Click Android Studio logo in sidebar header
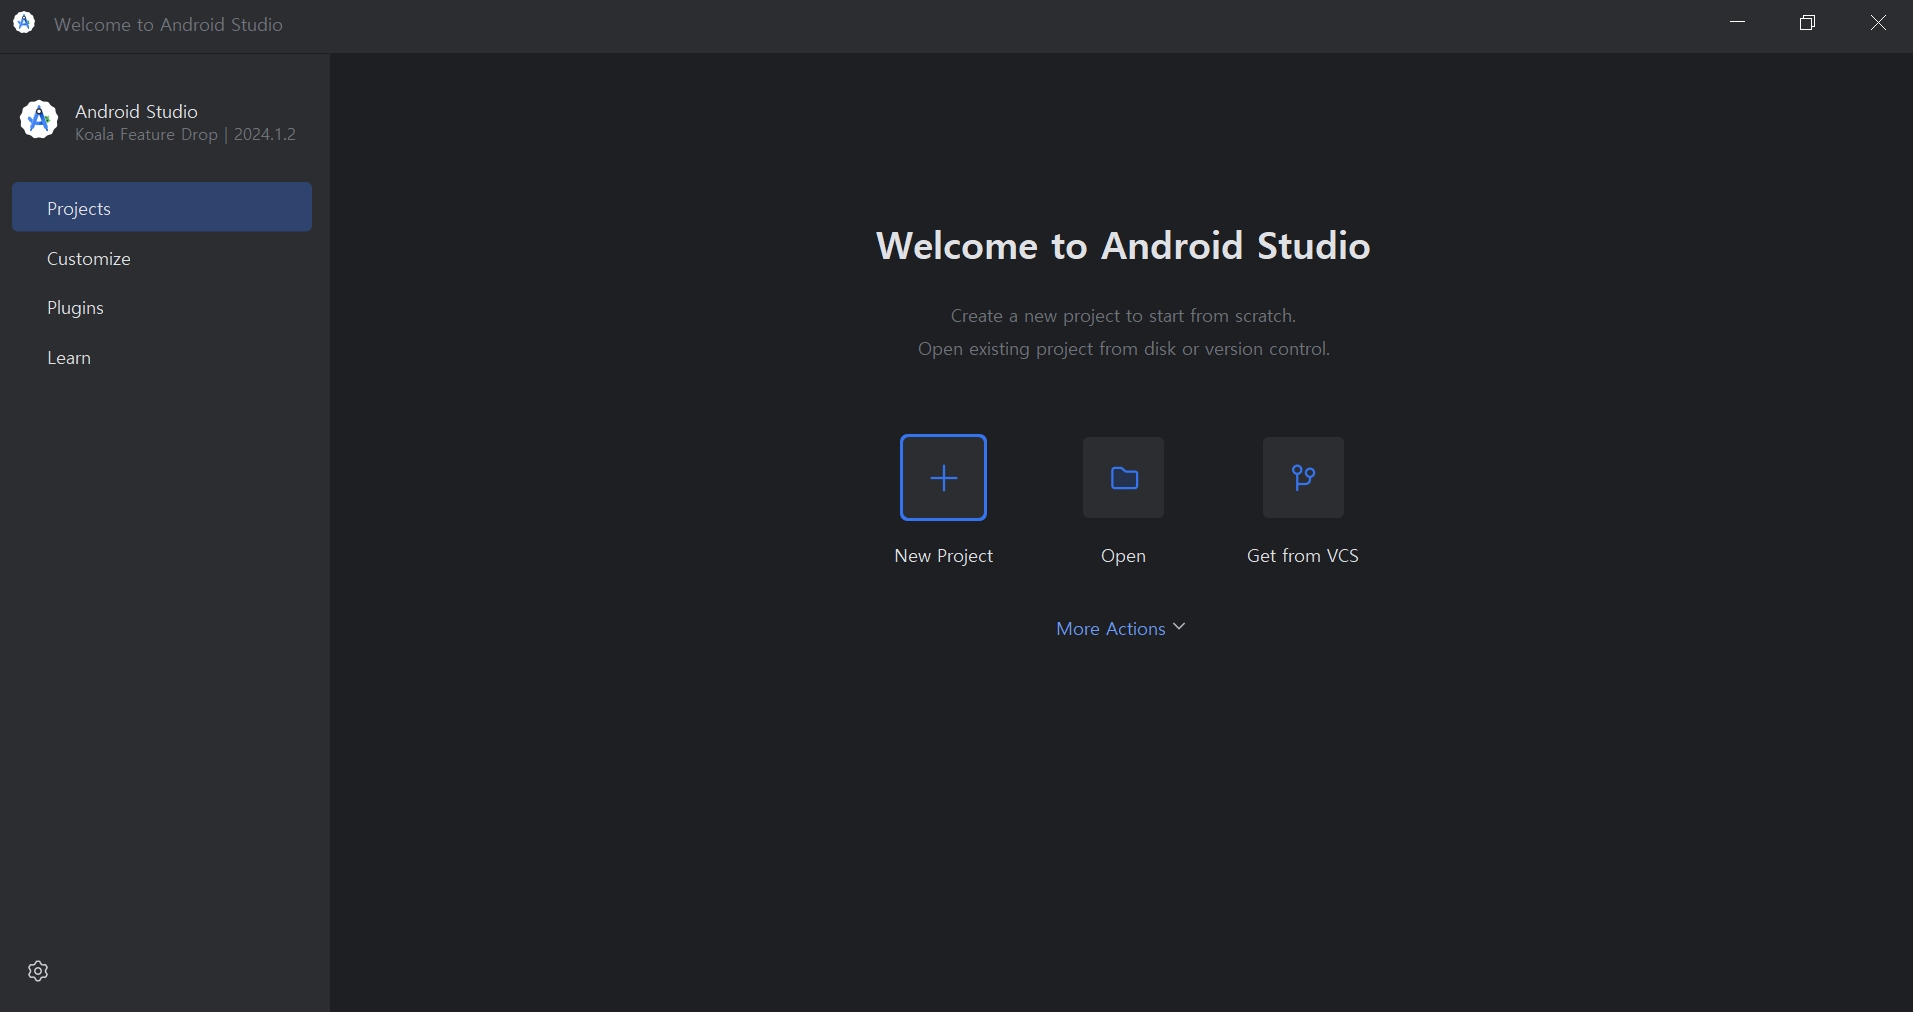Screen dimensions: 1913x1012 (x=39, y=120)
